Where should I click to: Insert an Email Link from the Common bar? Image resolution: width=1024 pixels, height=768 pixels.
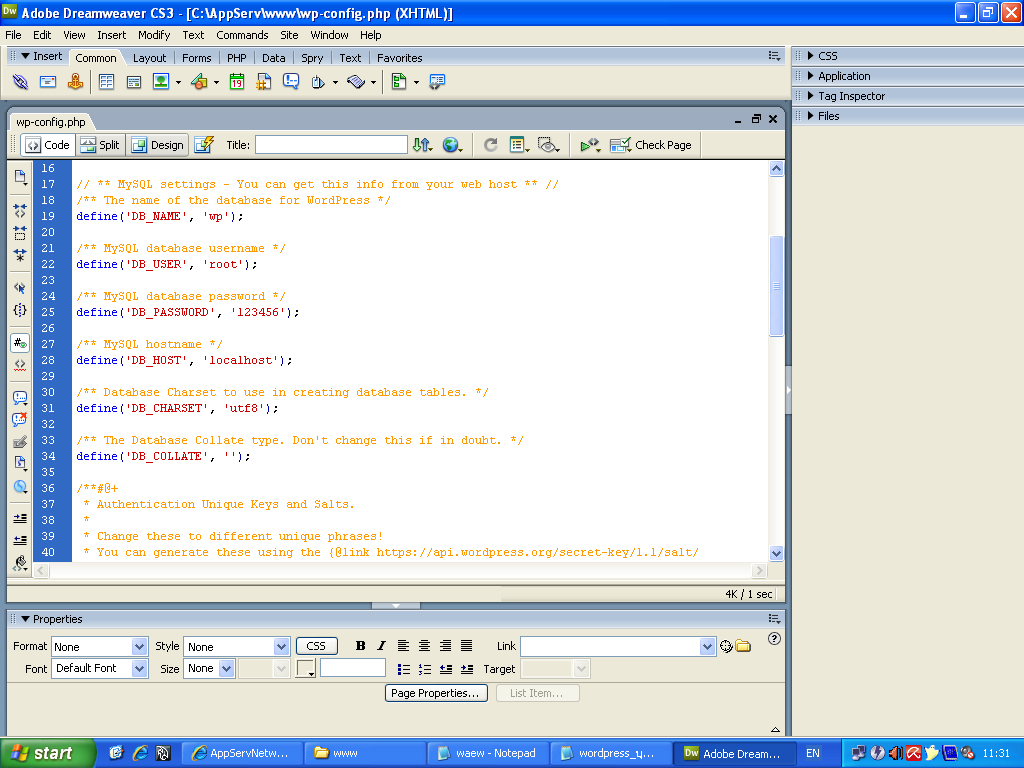[48, 82]
